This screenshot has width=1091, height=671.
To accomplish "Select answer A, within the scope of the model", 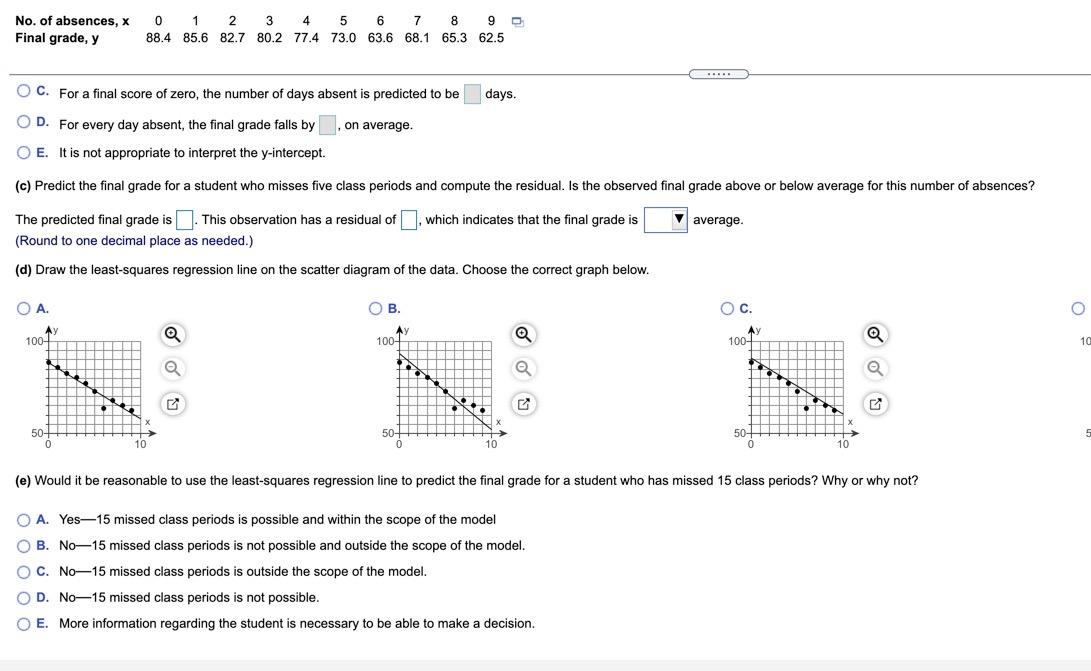I will click(x=22, y=518).
